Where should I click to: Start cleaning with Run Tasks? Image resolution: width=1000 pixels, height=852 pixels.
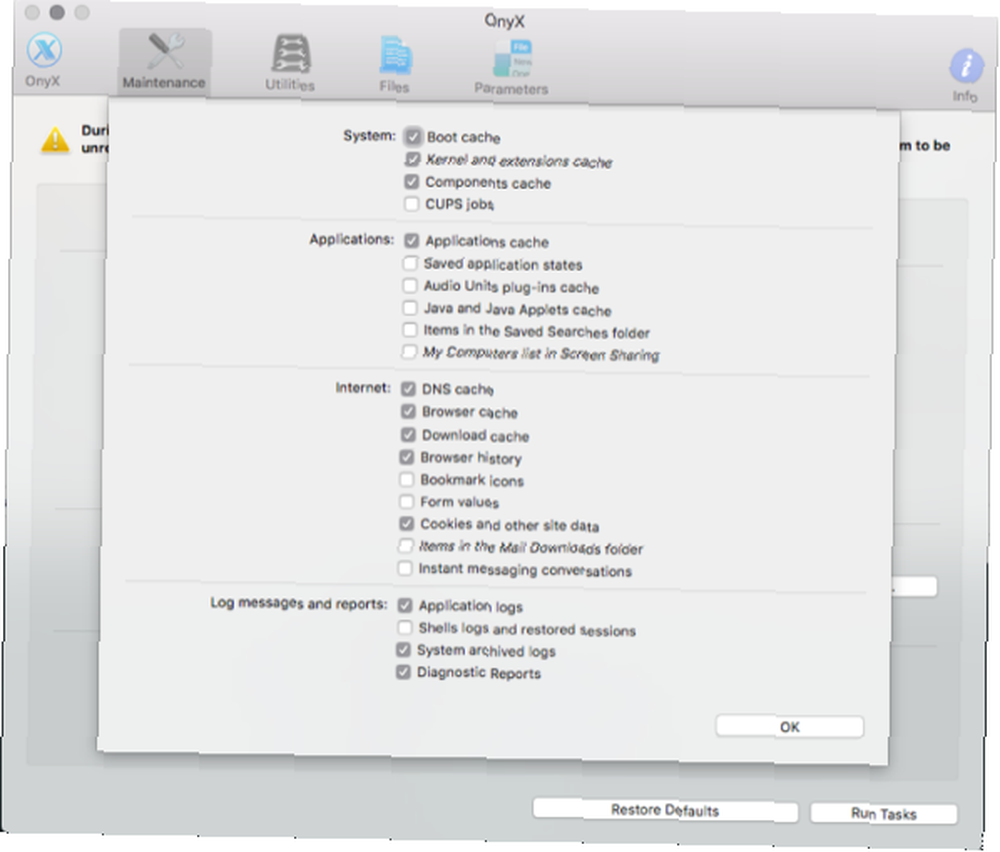[x=883, y=813]
